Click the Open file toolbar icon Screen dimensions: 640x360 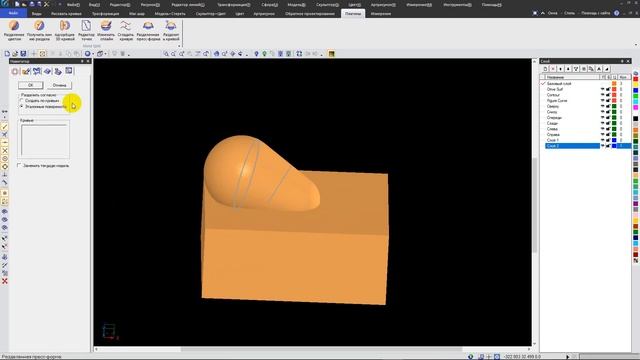[x=15, y=54]
